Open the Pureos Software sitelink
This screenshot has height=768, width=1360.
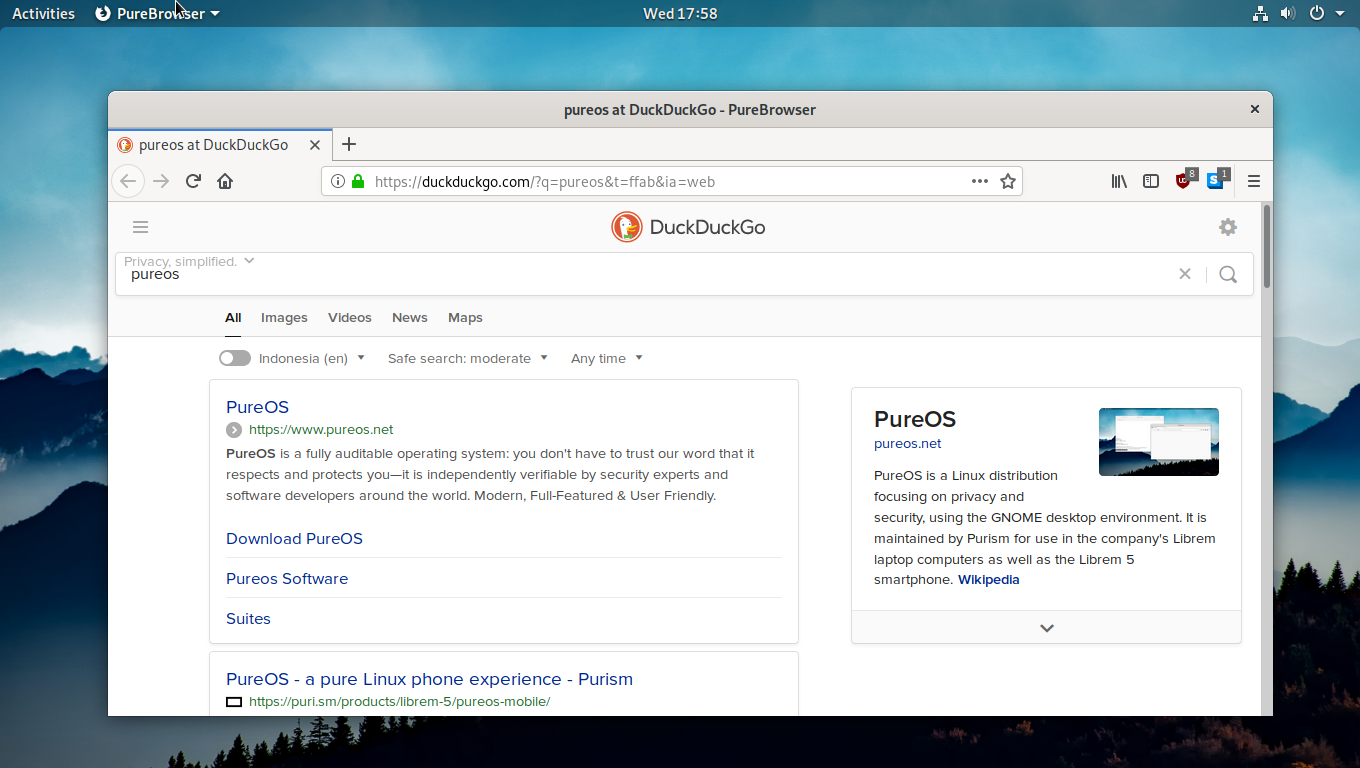click(x=287, y=578)
